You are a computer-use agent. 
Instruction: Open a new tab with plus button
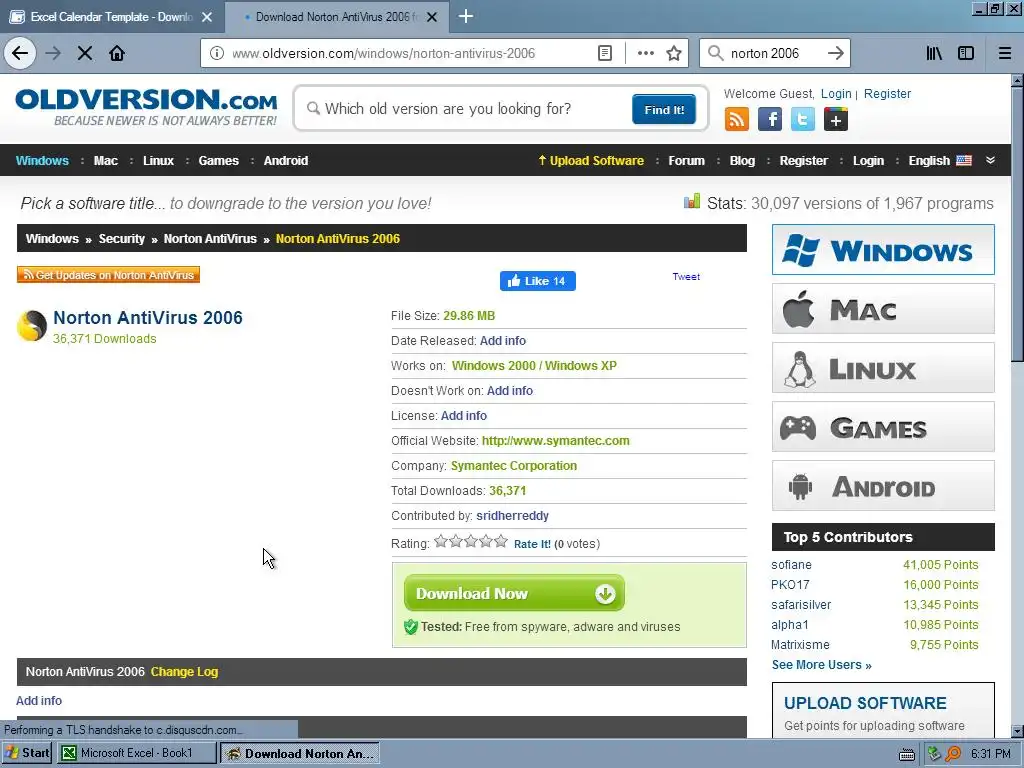tap(466, 16)
